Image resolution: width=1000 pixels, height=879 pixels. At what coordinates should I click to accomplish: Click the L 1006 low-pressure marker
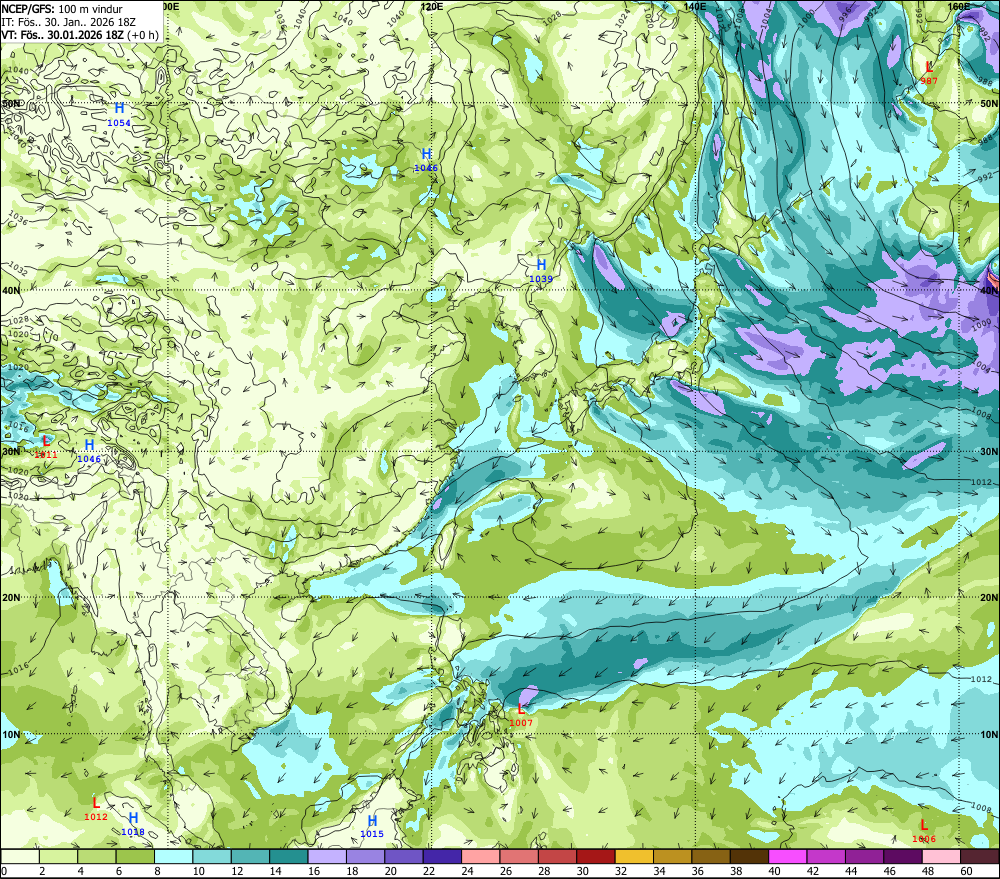coord(923,831)
